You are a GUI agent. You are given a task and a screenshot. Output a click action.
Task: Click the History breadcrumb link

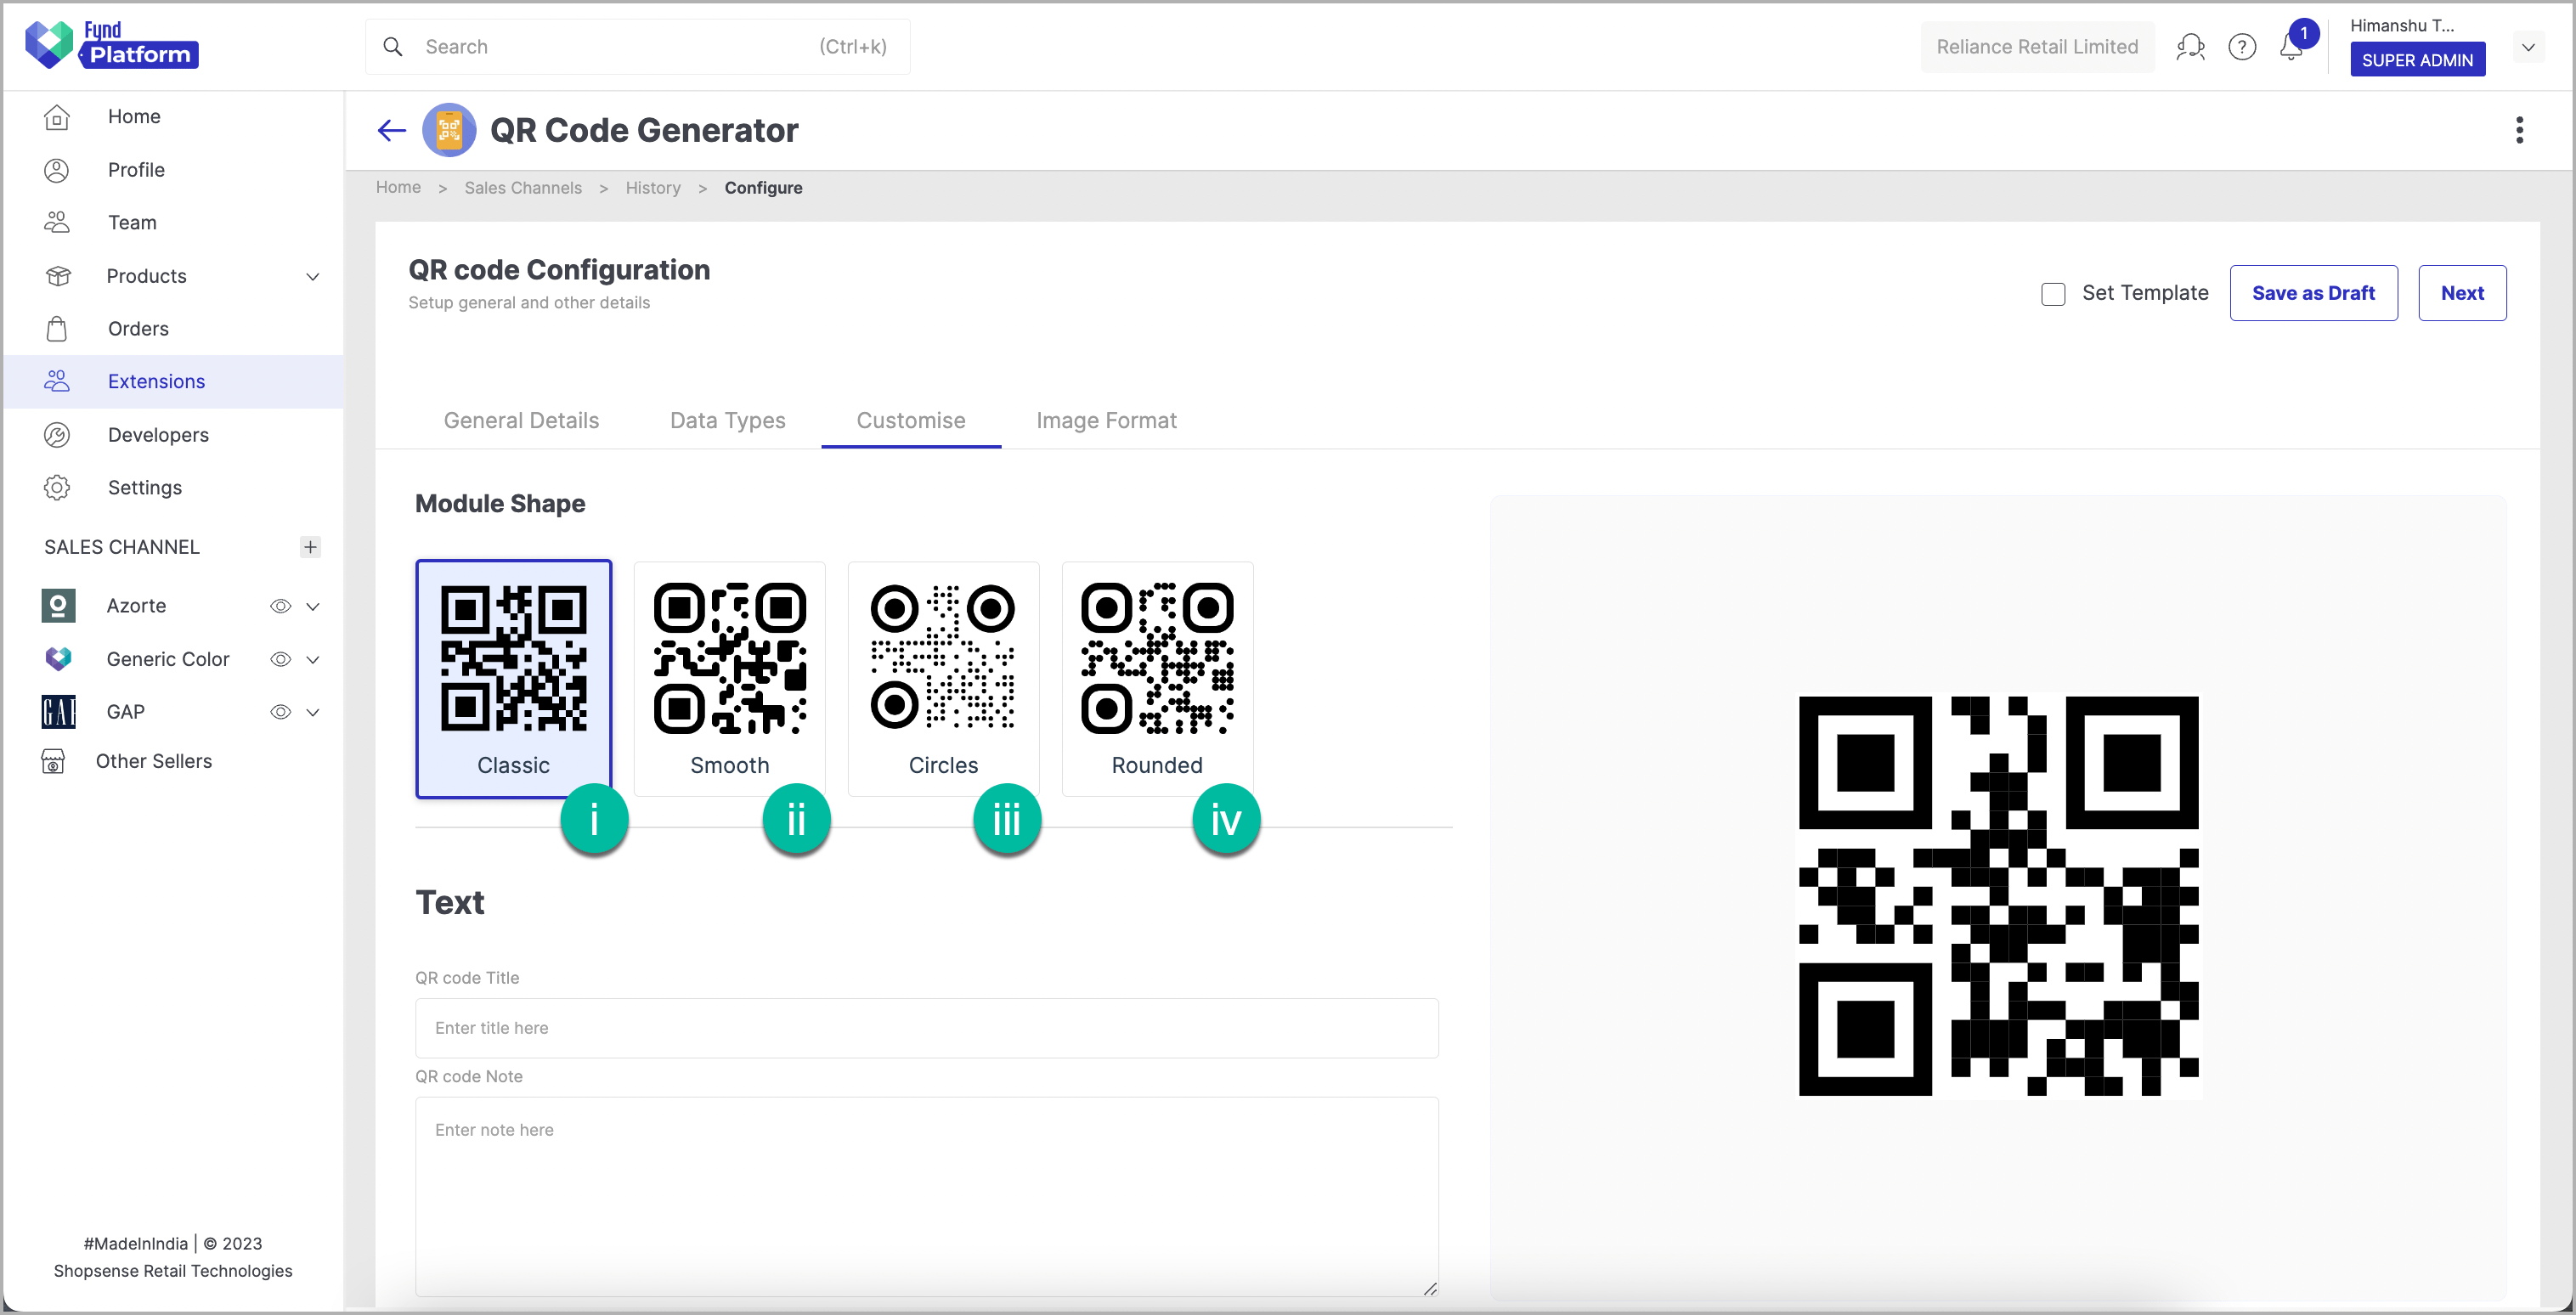tap(652, 187)
